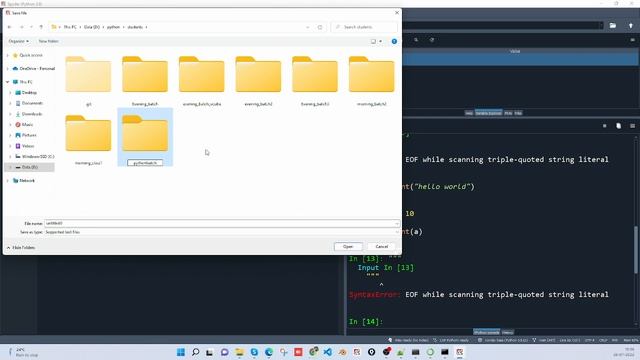Click the Search students box
640x360 pixels.
(x=364, y=27)
